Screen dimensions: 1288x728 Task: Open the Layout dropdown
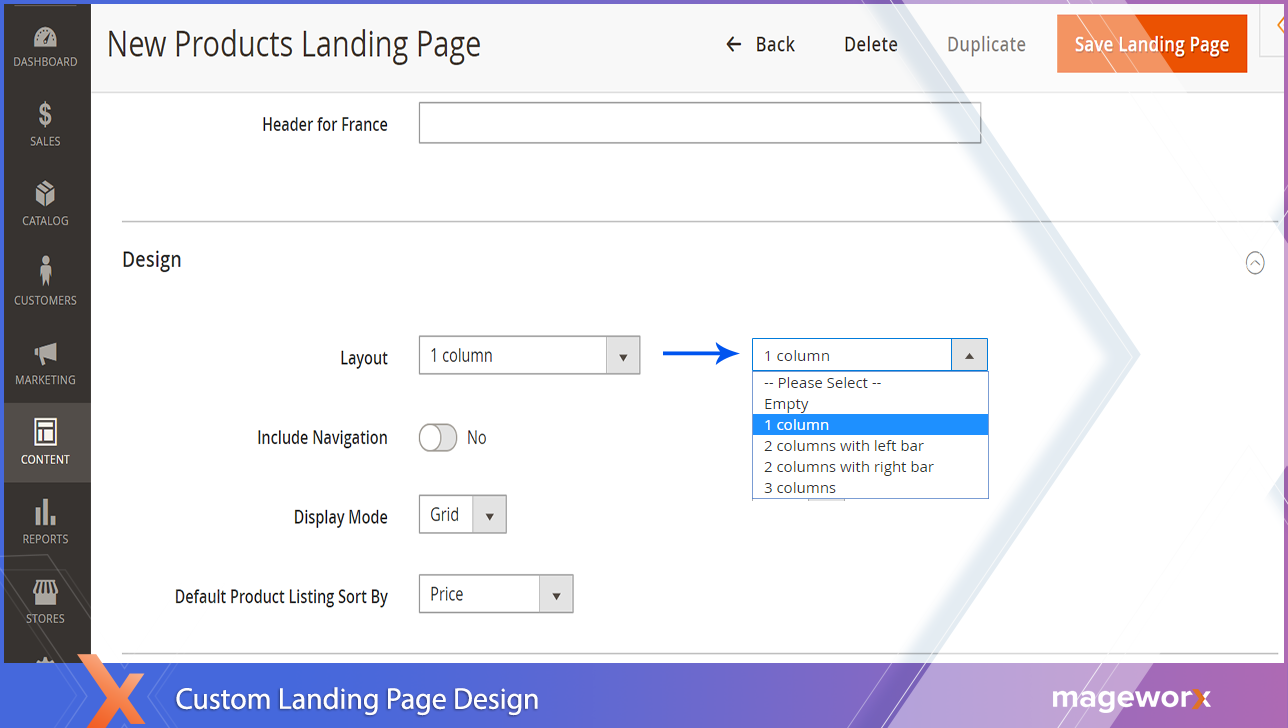529,356
